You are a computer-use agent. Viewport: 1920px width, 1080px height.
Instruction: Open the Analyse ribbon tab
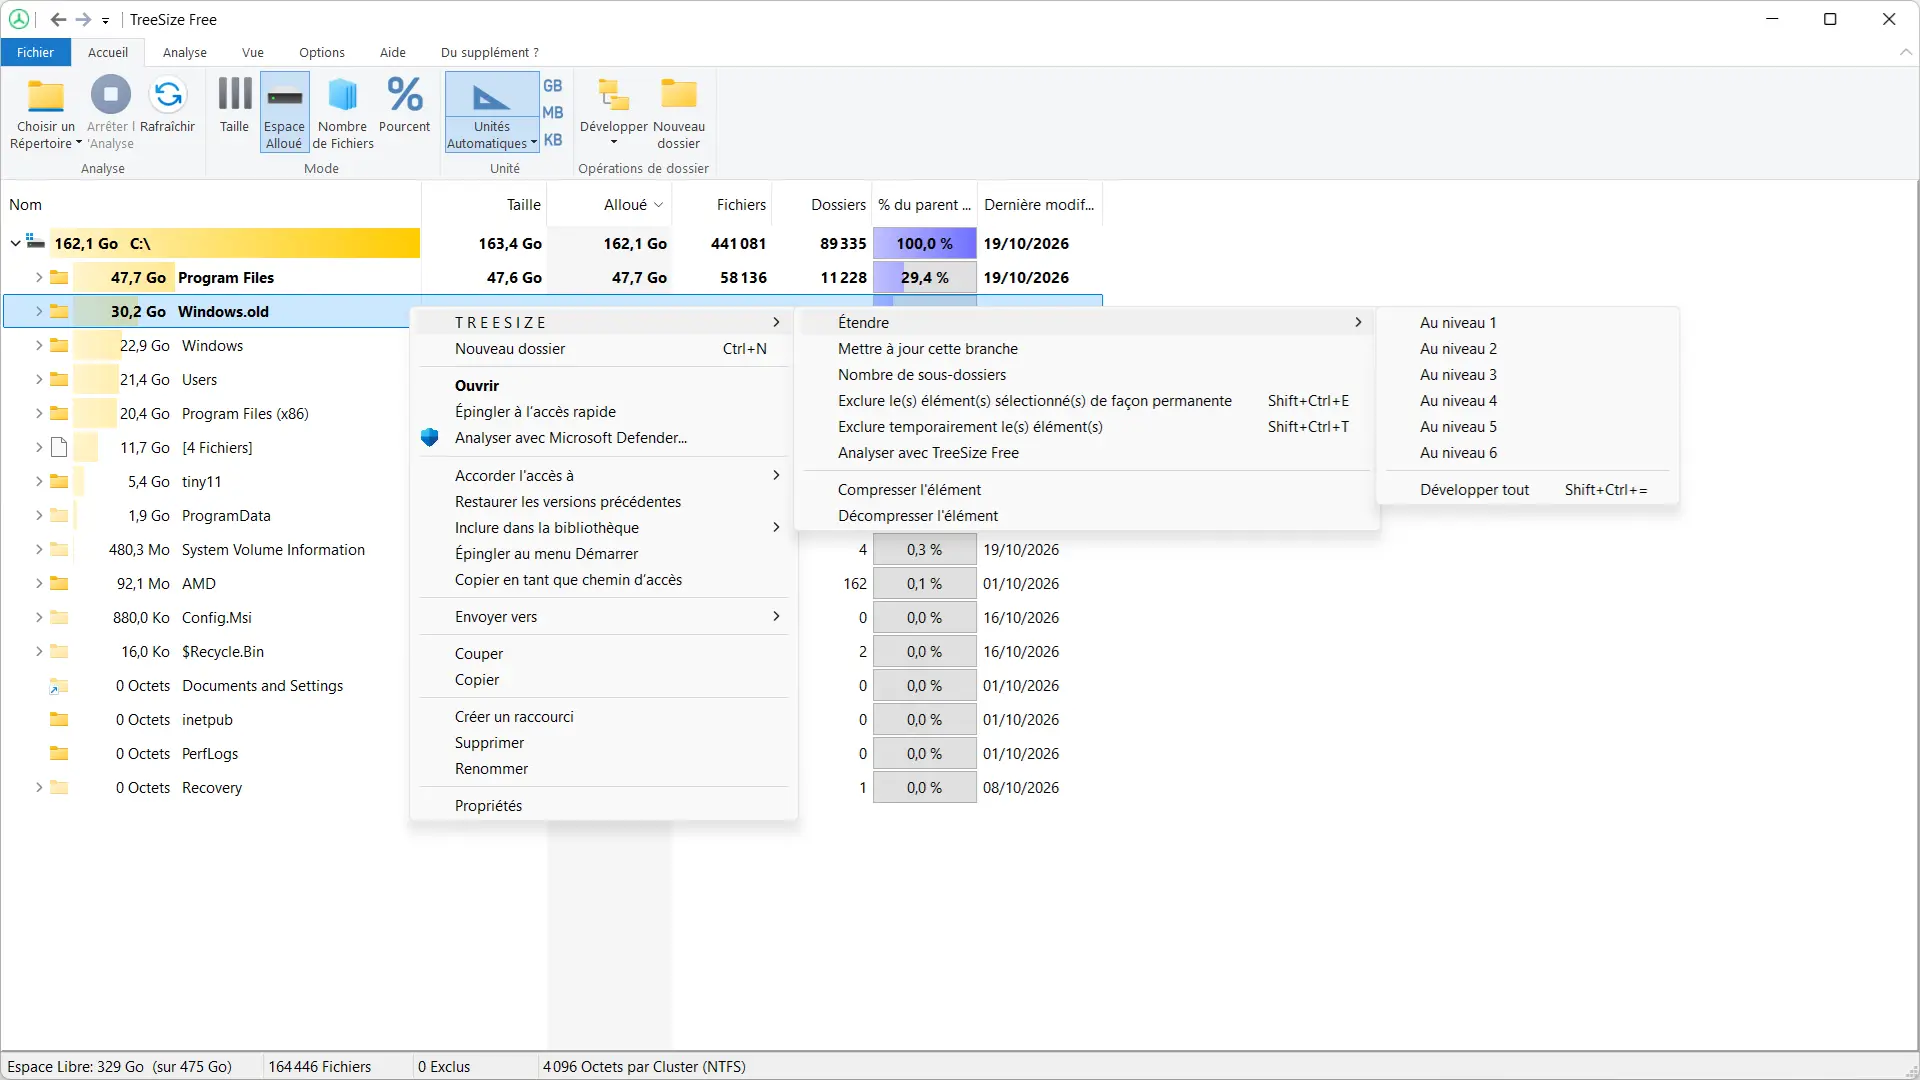tap(185, 52)
